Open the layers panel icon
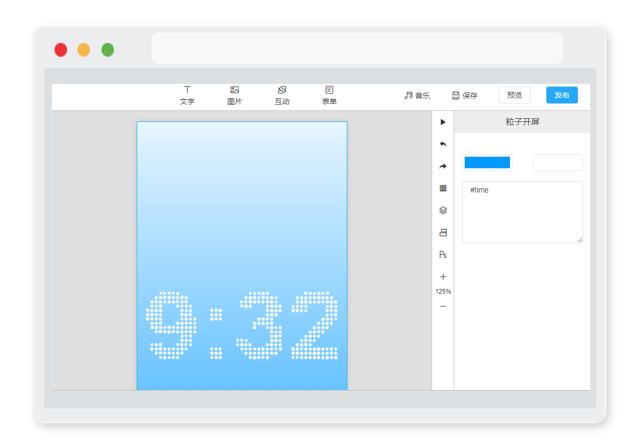640x440 pixels. coord(443,210)
